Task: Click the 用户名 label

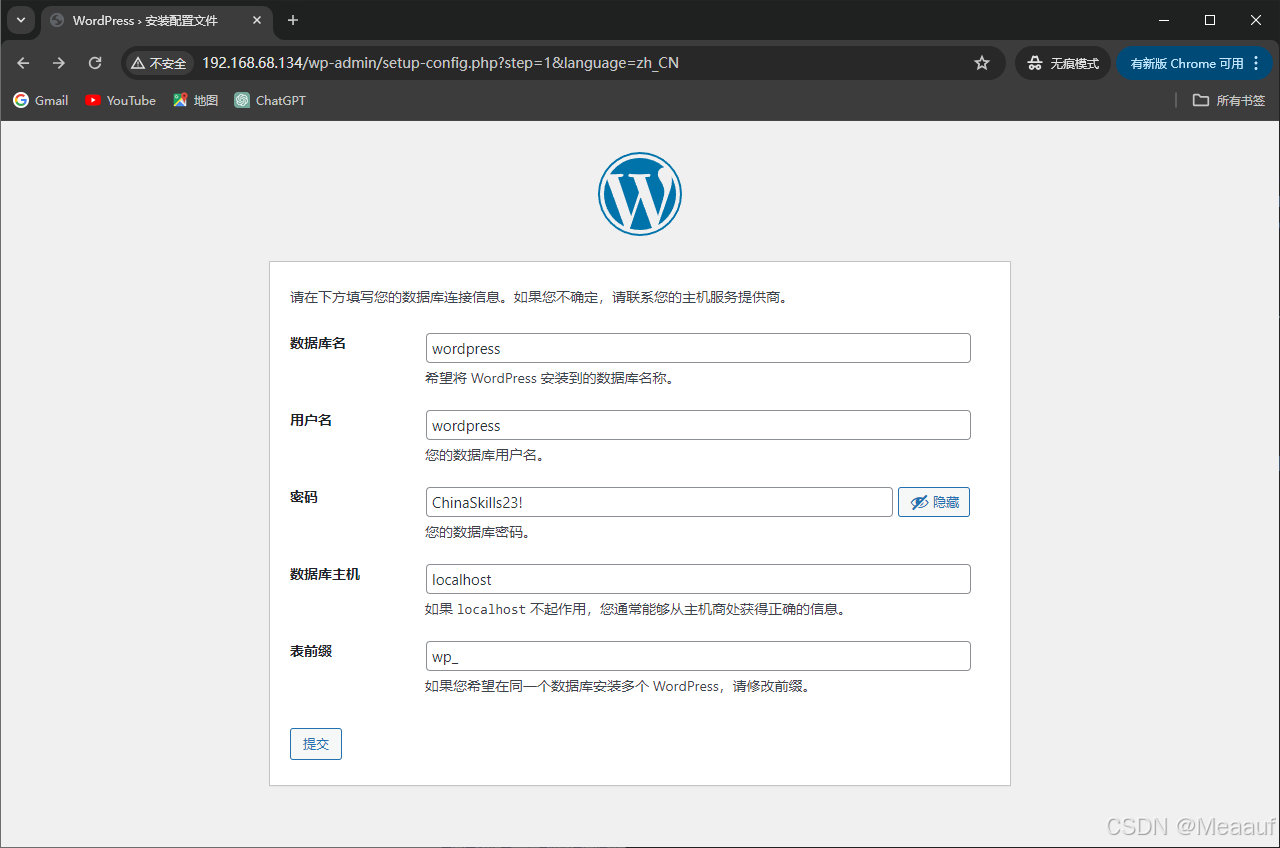Action: click(x=311, y=420)
